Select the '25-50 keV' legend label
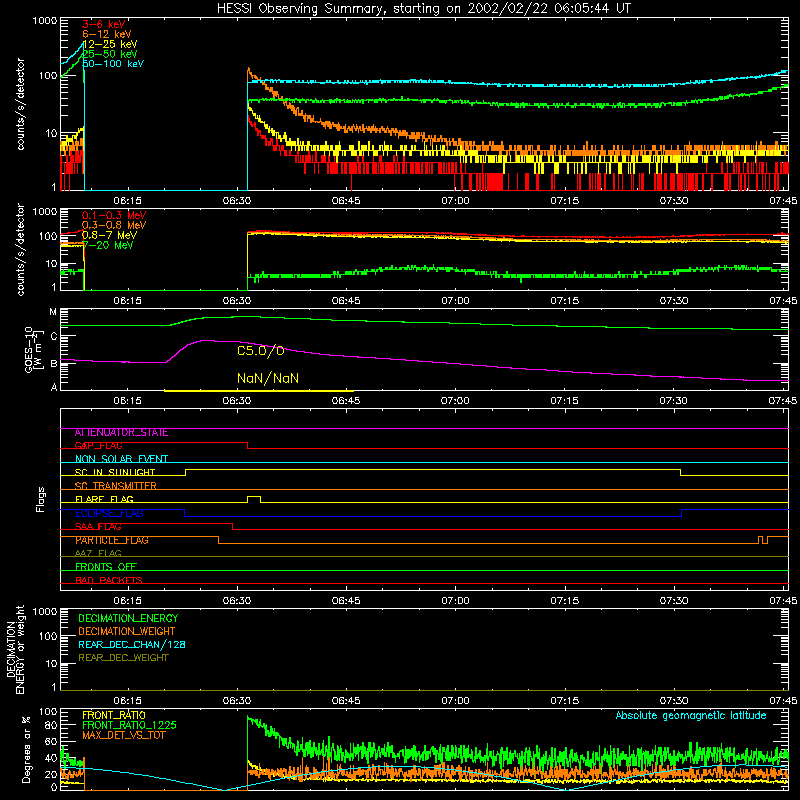The image size is (800, 800). point(110,54)
